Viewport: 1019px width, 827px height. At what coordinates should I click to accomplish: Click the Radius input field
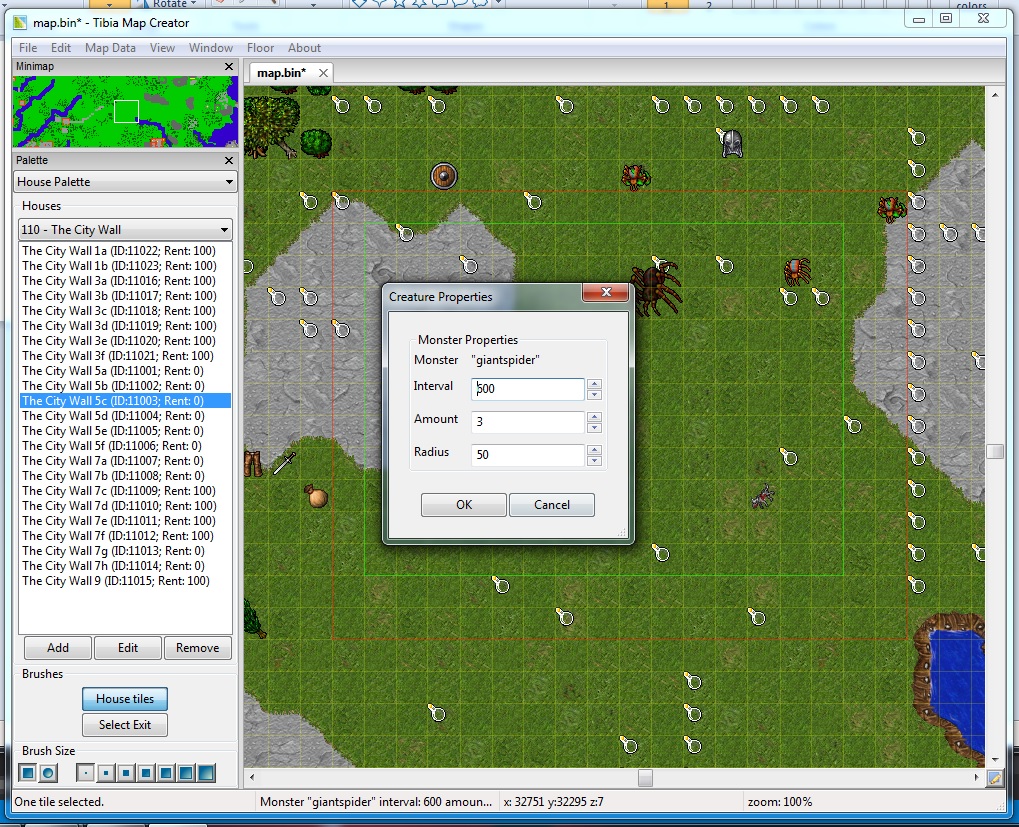(x=528, y=455)
